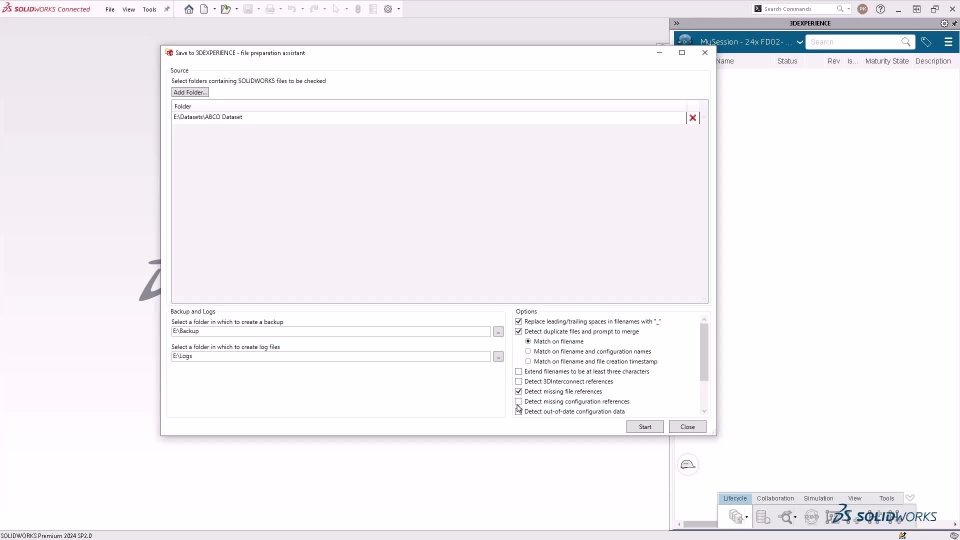Screen dimensions: 960x540
Task: Select the Print icon in the toolbar
Action: coord(270,9)
